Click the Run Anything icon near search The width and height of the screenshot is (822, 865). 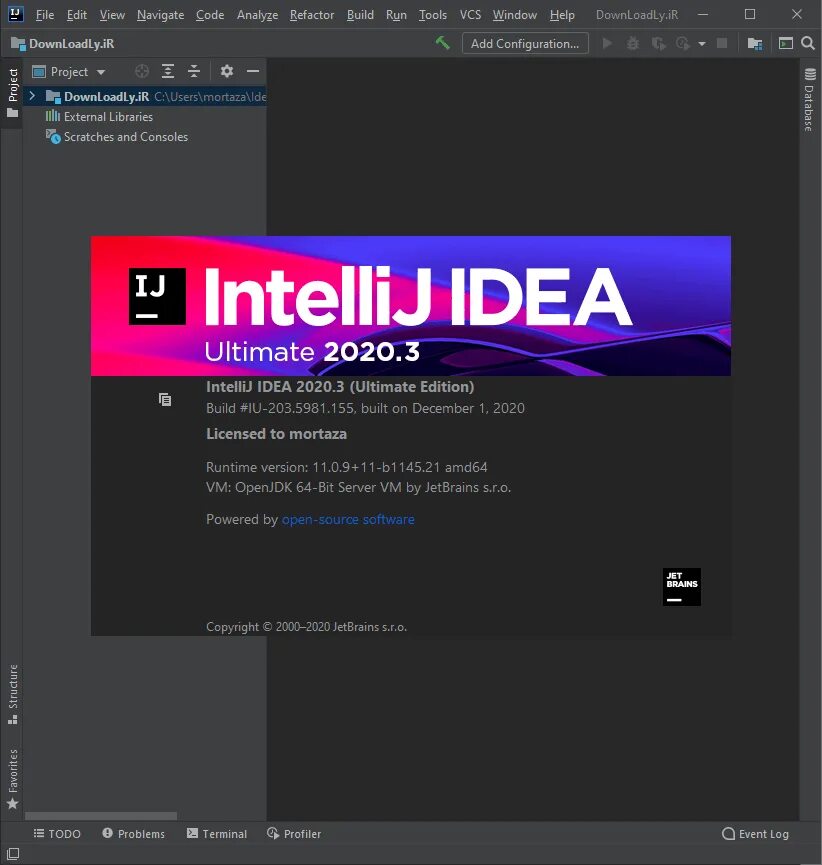point(786,43)
